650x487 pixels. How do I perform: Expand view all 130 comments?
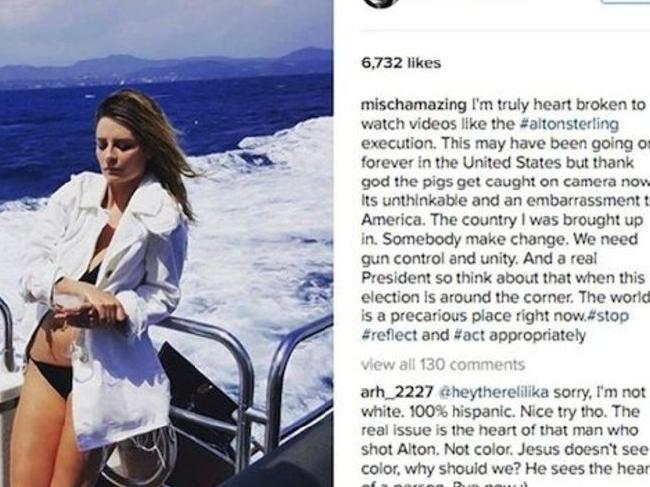pyautogui.click(x=442, y=365)
